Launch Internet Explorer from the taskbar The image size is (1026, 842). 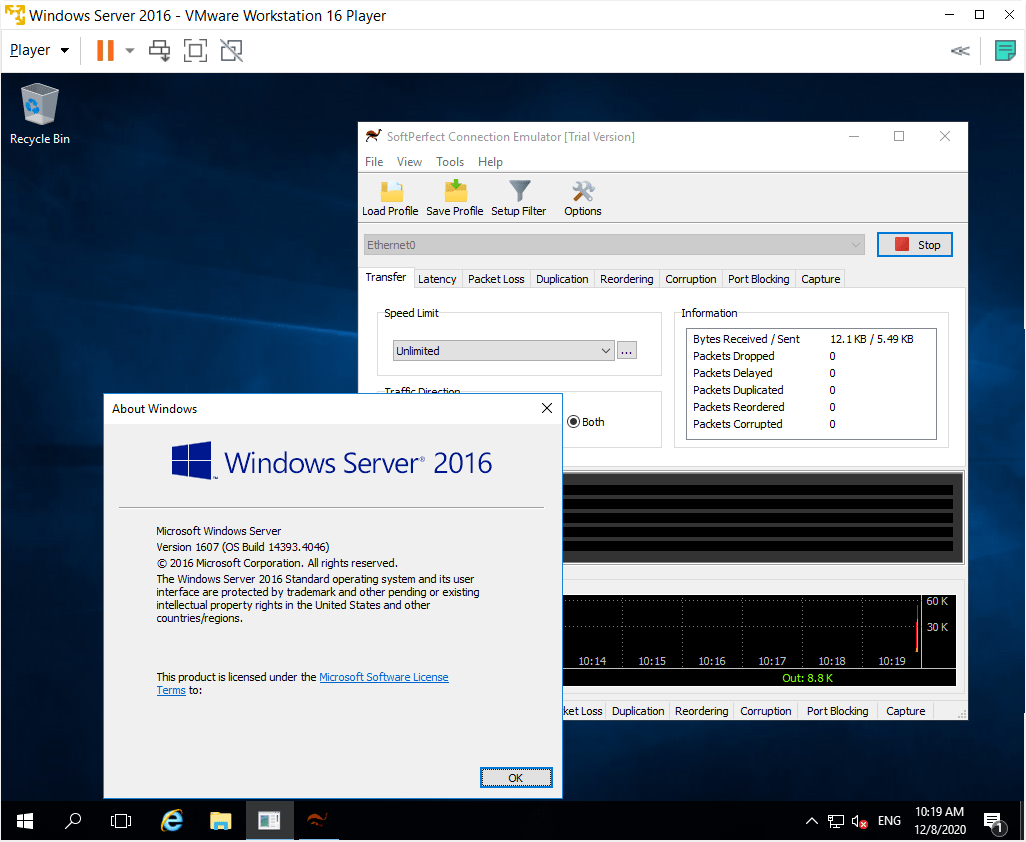tap(172, 821)
